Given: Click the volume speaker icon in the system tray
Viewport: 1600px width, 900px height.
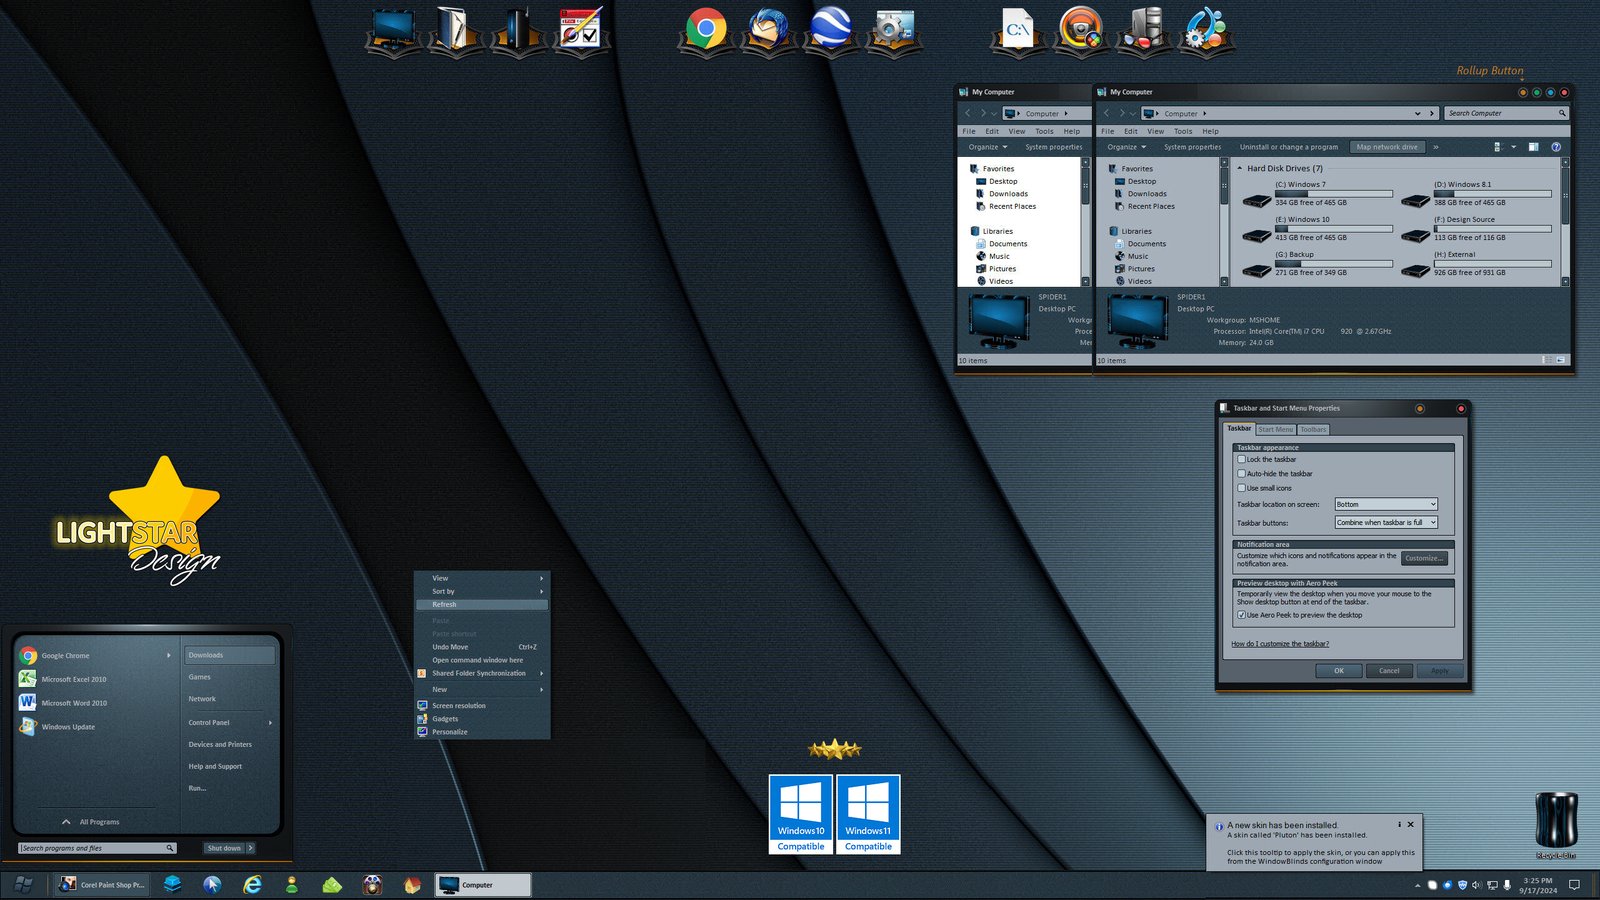Looking at the screenshot, I should [x=1477, y=885].
